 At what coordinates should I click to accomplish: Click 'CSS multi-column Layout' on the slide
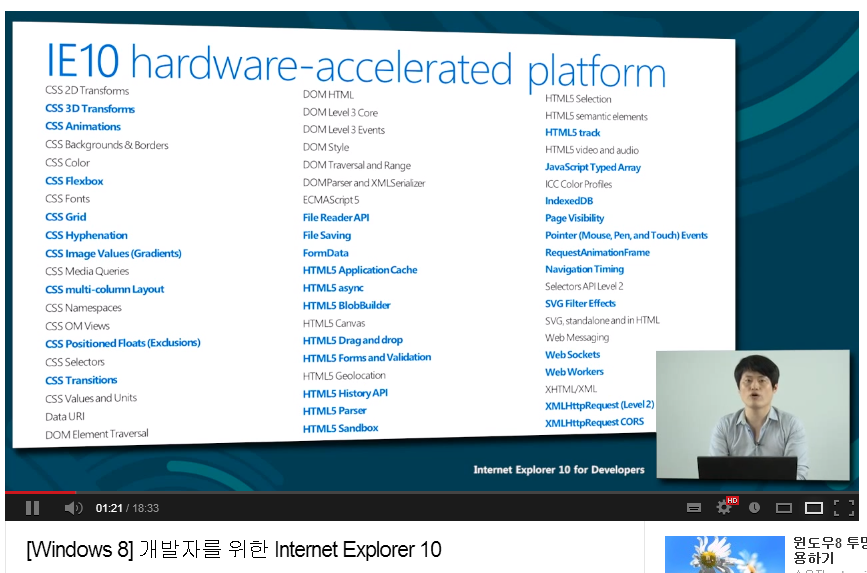tap(105, 289)
